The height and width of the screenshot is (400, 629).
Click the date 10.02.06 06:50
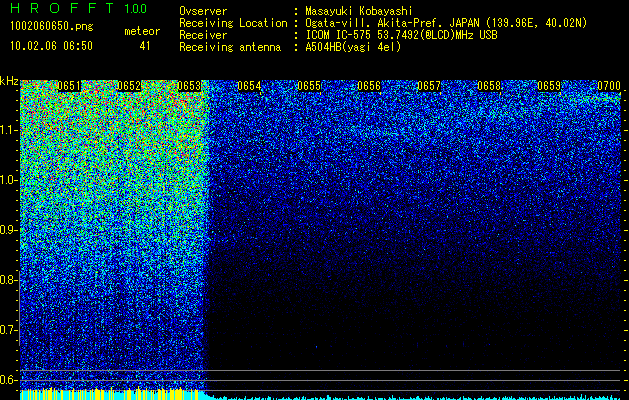[x=51, y=46]
